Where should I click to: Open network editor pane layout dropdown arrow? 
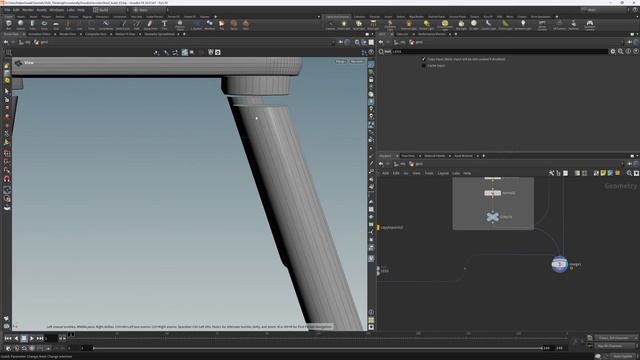coord(637,156)
